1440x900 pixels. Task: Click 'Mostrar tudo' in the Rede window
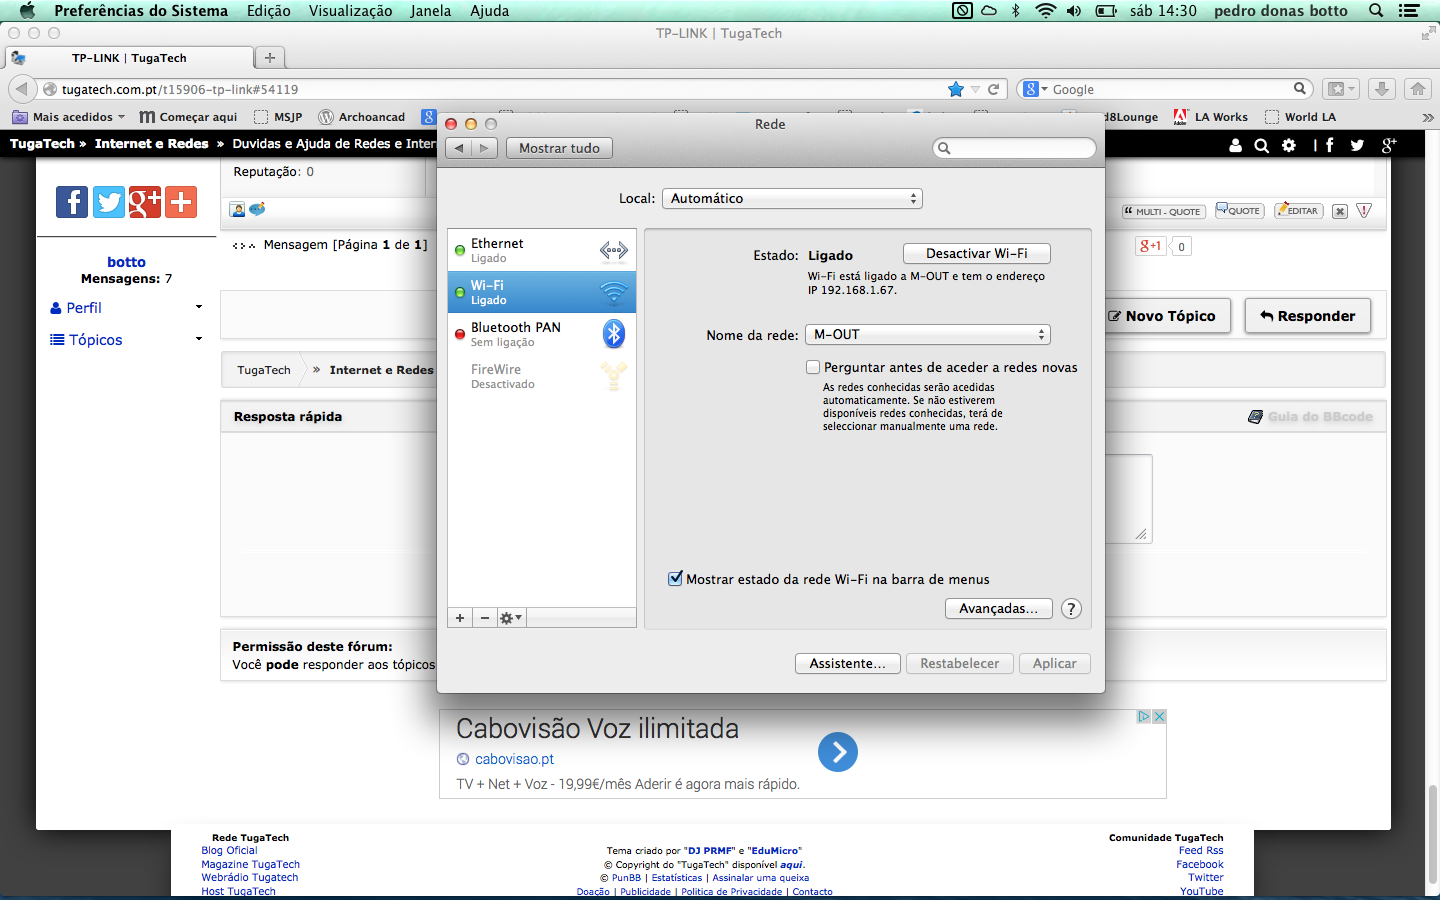click(x=560, y=148)
